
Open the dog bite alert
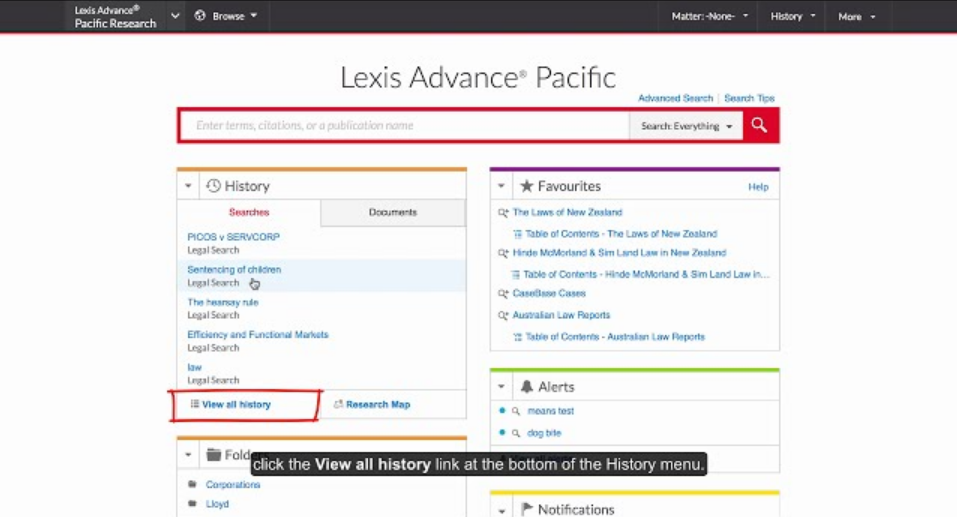point(544,433)
